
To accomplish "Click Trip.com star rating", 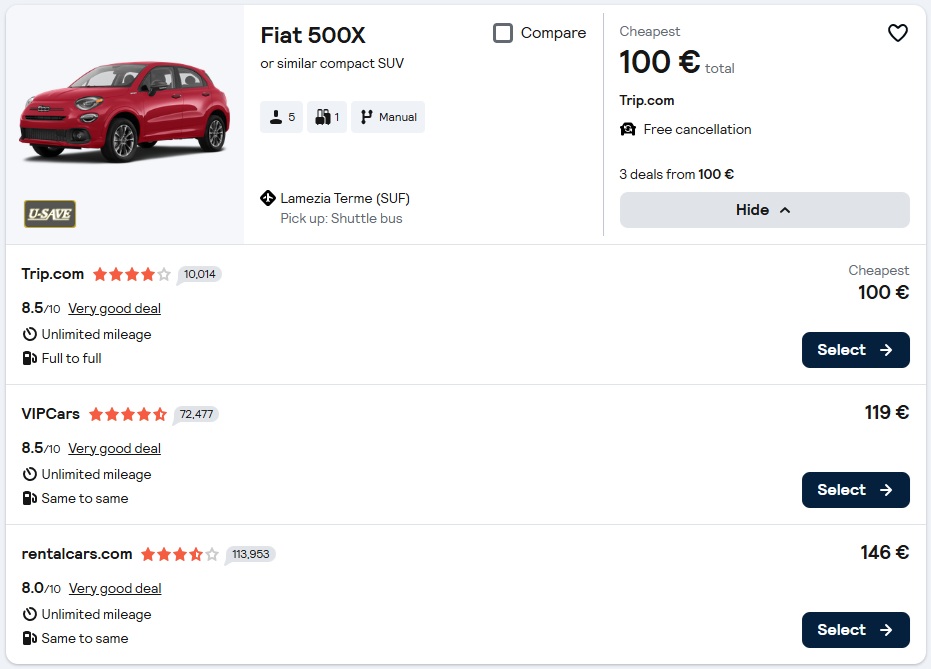I will coord(132,274).
